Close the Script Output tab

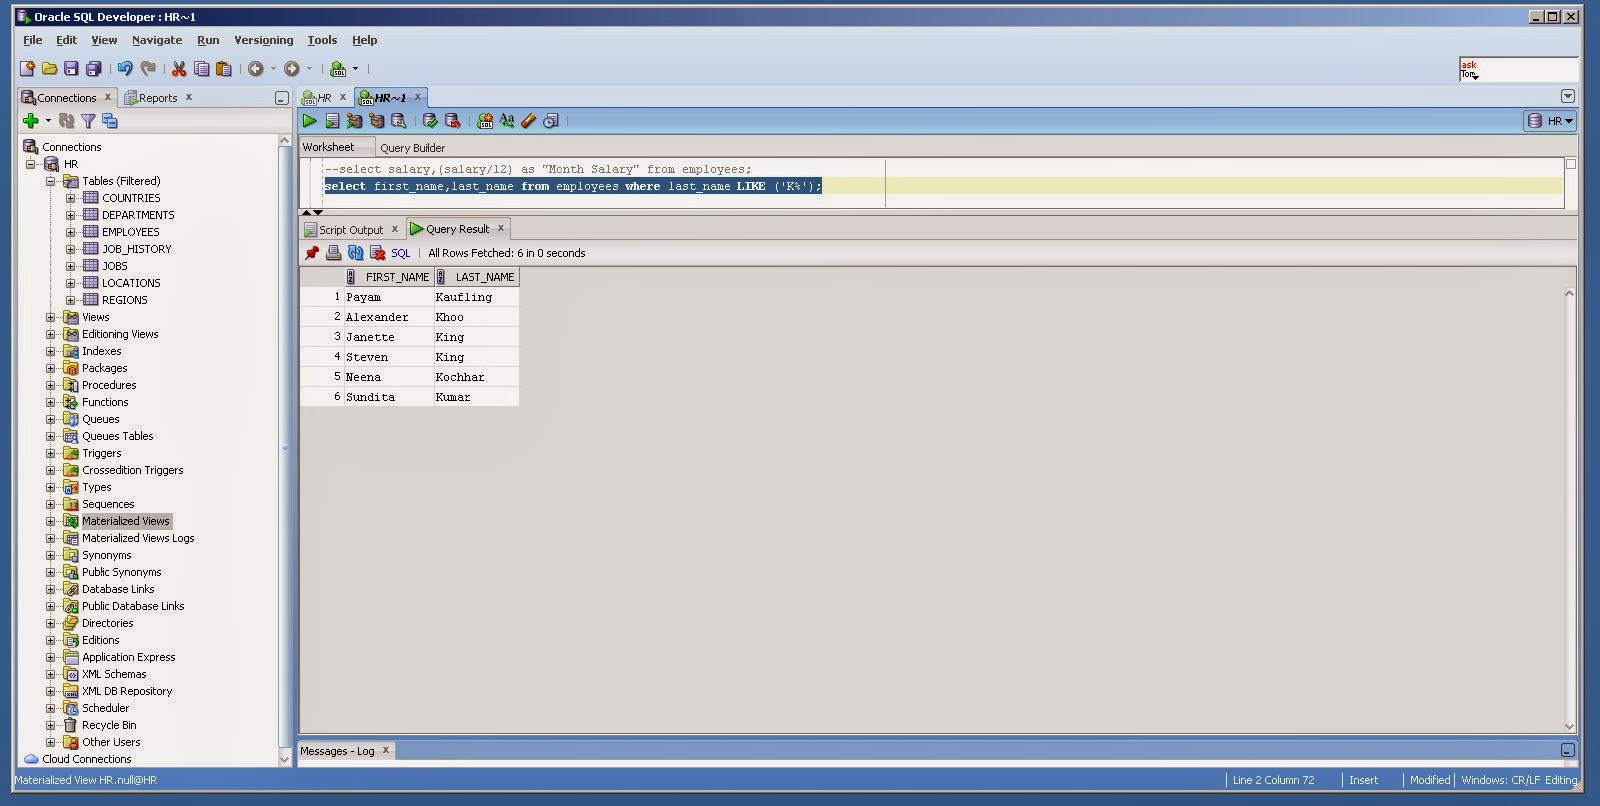pyautogui.click(x=395, y=229)
